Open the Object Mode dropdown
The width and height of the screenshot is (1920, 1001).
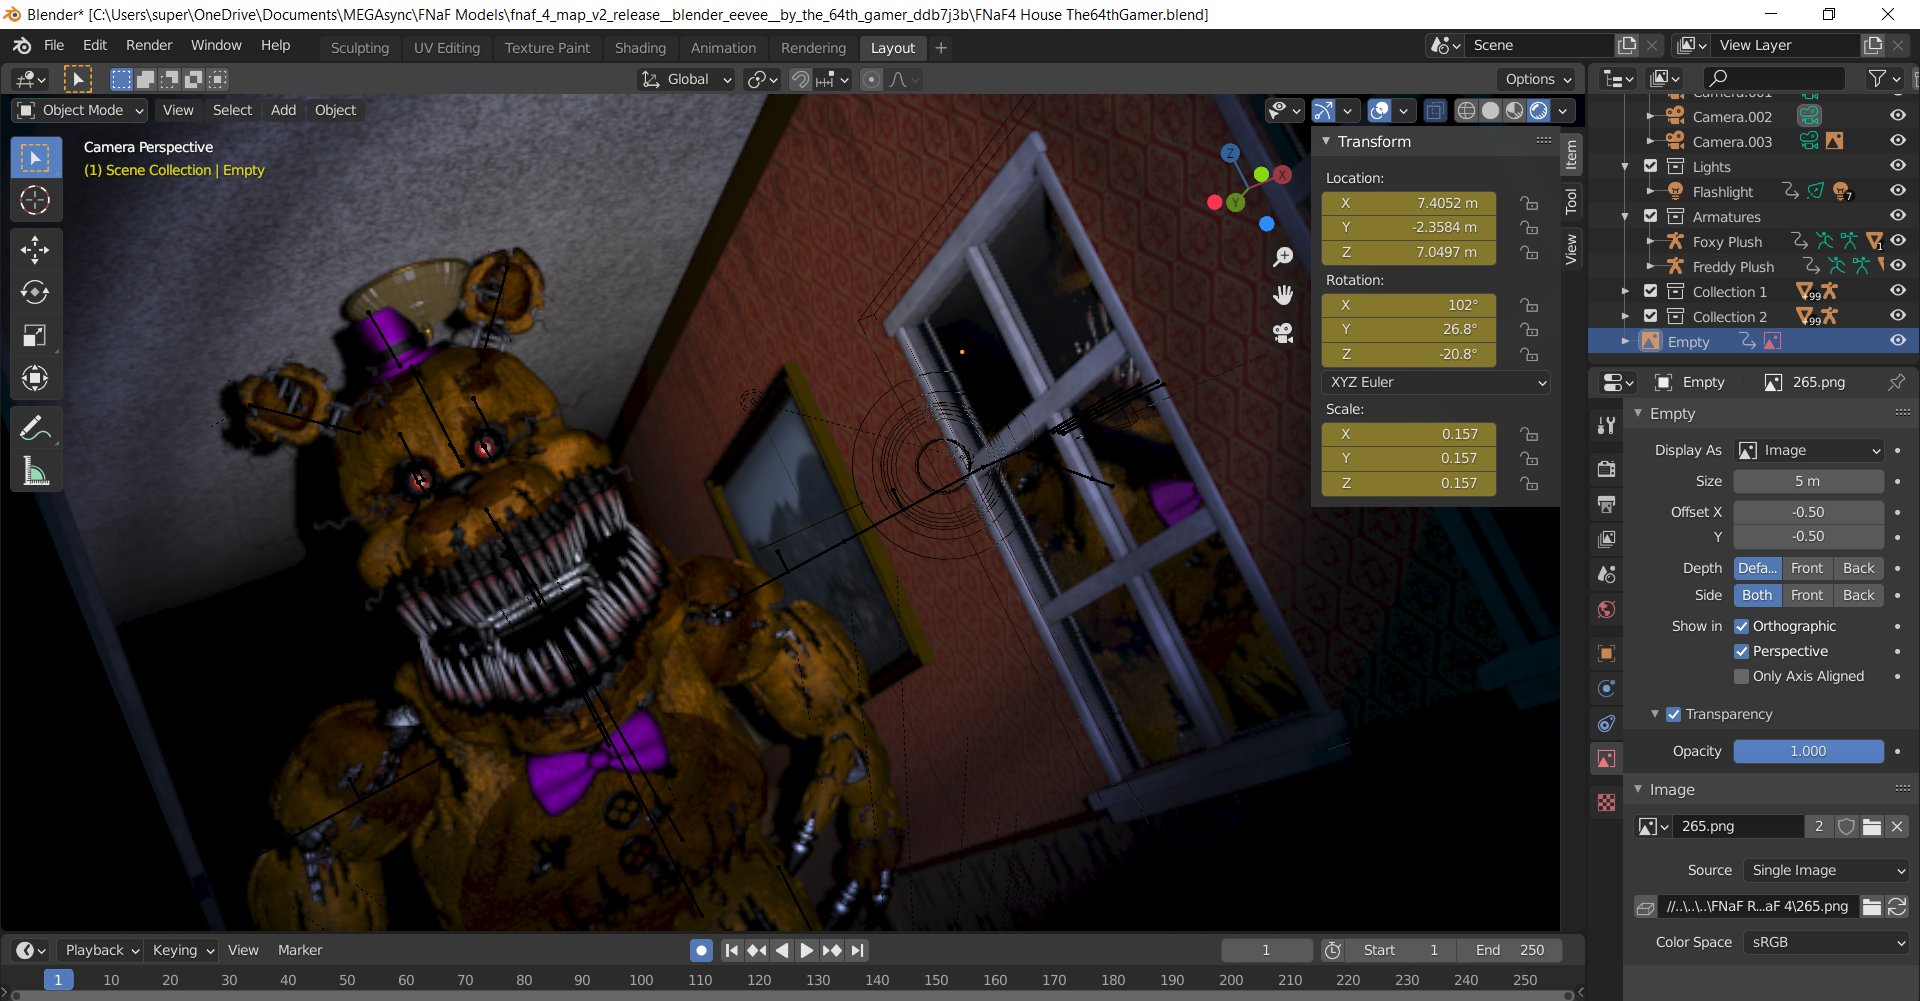[x=80, y=111]
